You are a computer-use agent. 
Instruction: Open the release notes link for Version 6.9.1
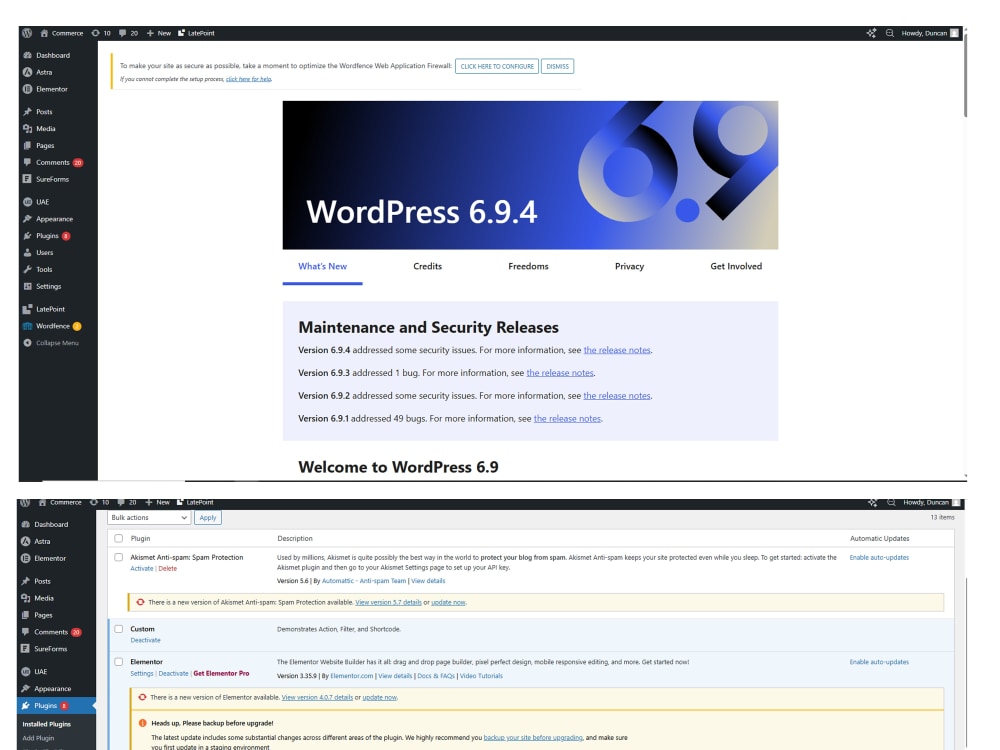point(567,419)
